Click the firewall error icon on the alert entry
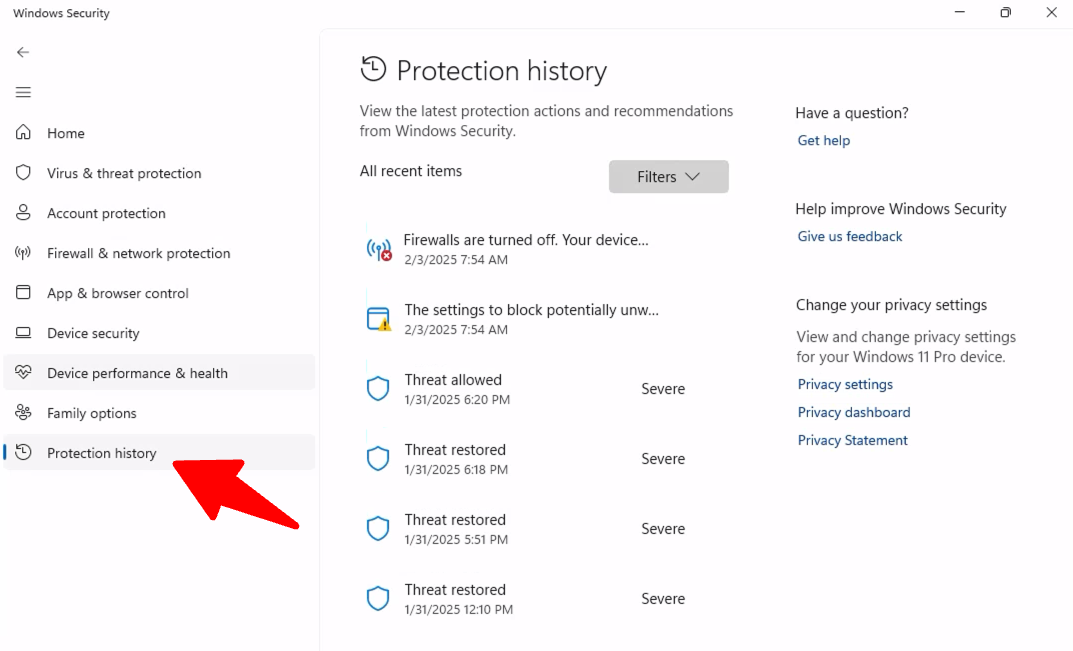 click(378, 248)
